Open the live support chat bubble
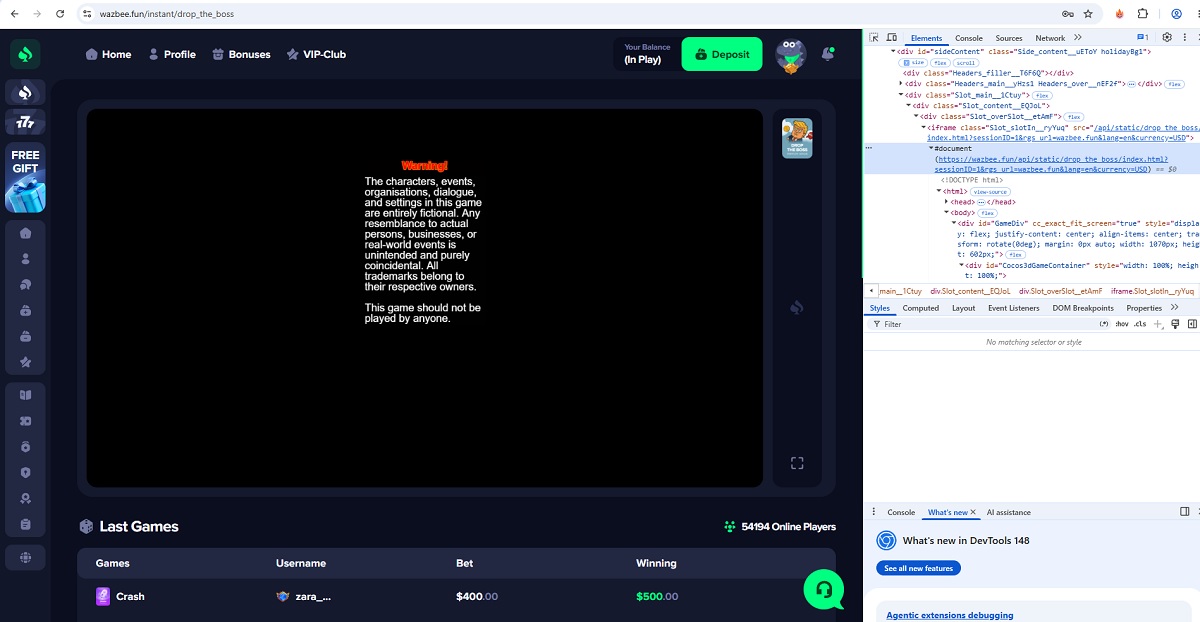This screenshot has width=1200, height=622. [824, 589]
